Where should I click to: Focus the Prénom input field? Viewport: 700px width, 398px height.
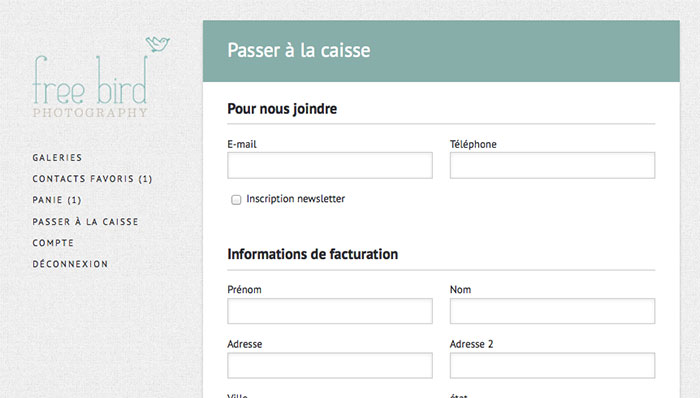click(330, 311)
